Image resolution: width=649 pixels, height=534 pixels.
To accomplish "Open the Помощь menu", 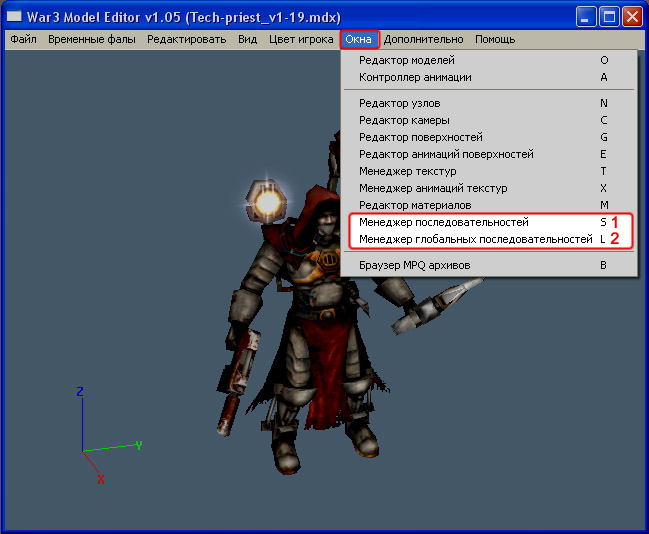I will point(495,39).
